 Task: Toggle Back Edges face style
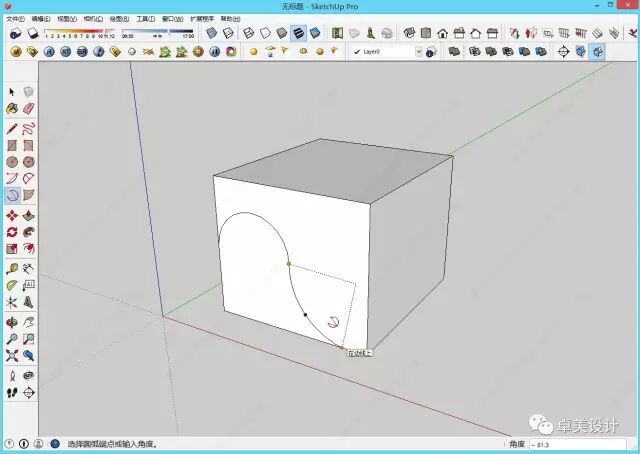coord(228,33)
